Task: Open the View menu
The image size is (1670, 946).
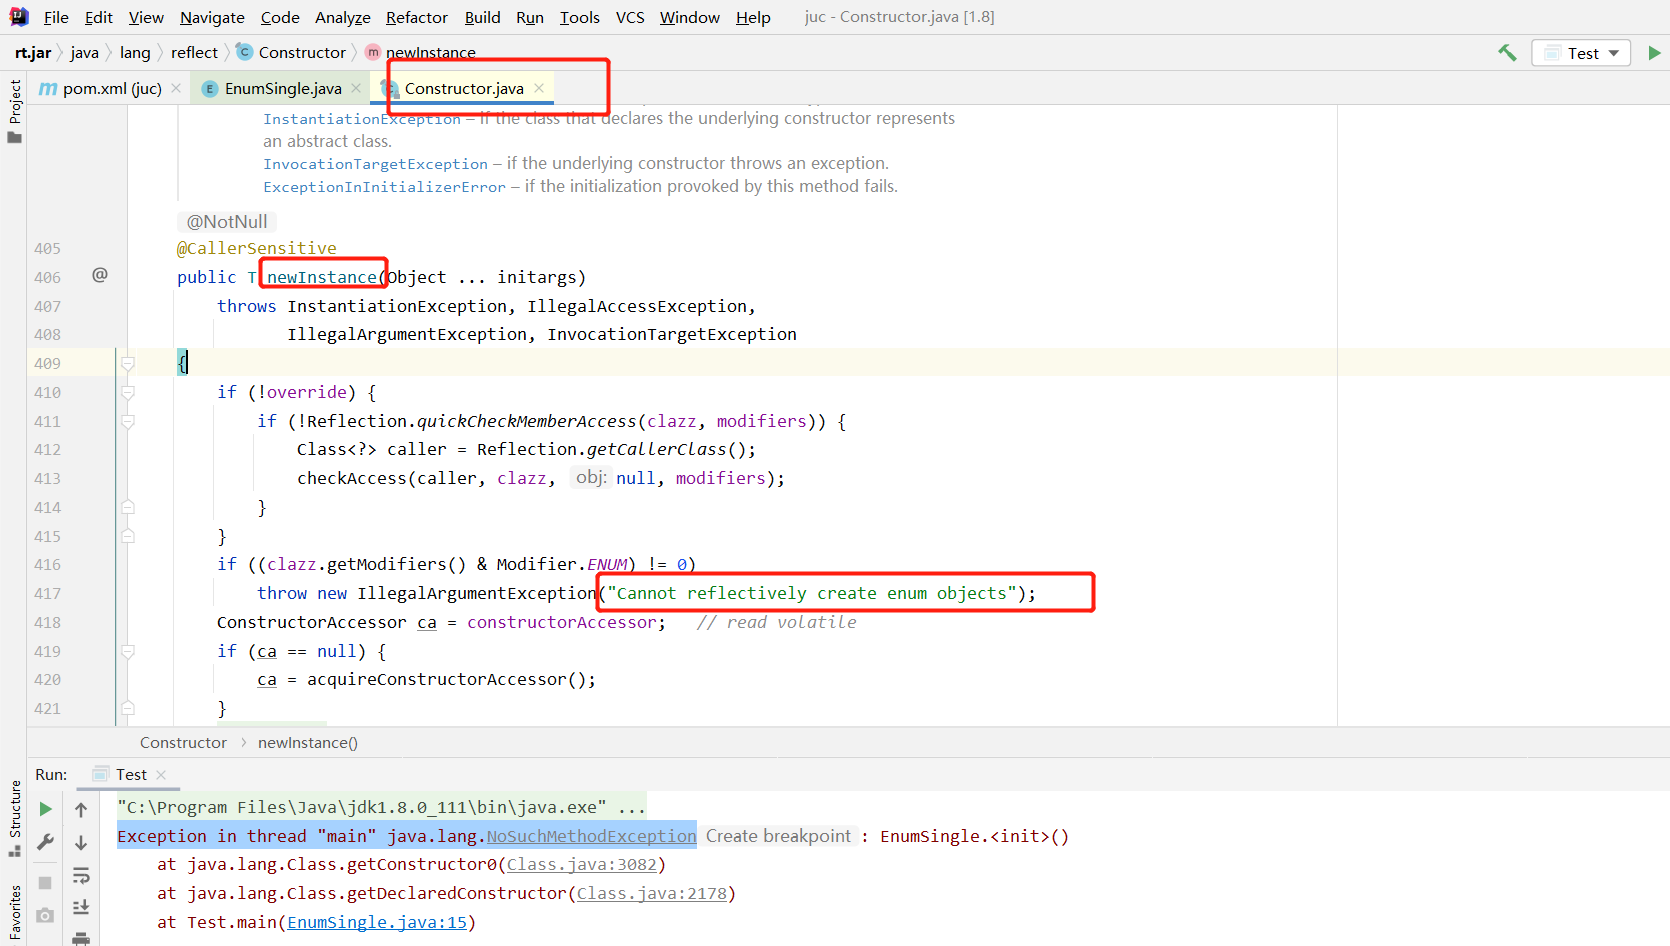Action: click(x=146, y=17)
